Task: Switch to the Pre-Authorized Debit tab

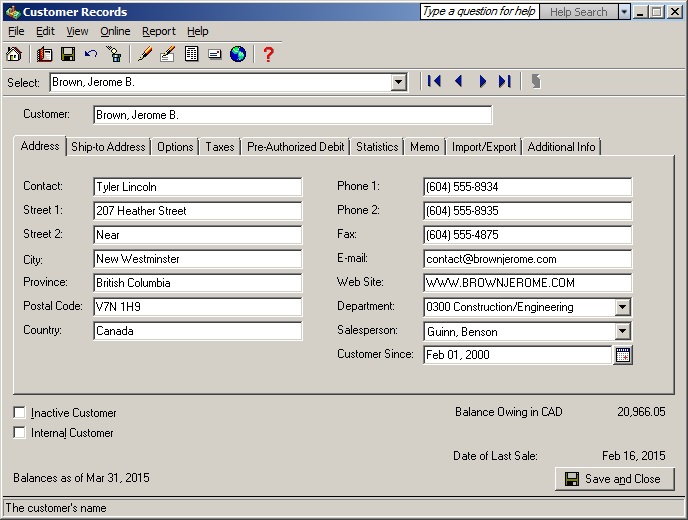Action: (x=295, y=147)
